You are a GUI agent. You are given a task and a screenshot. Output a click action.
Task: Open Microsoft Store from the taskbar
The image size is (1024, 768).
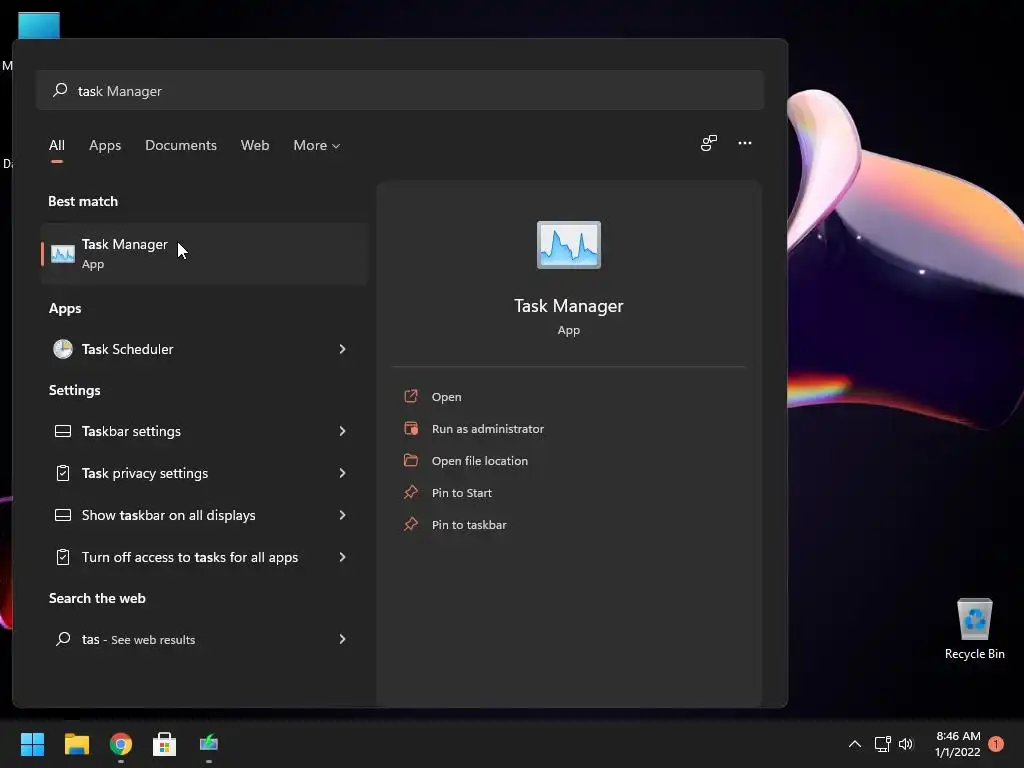(x=165, y=744)
